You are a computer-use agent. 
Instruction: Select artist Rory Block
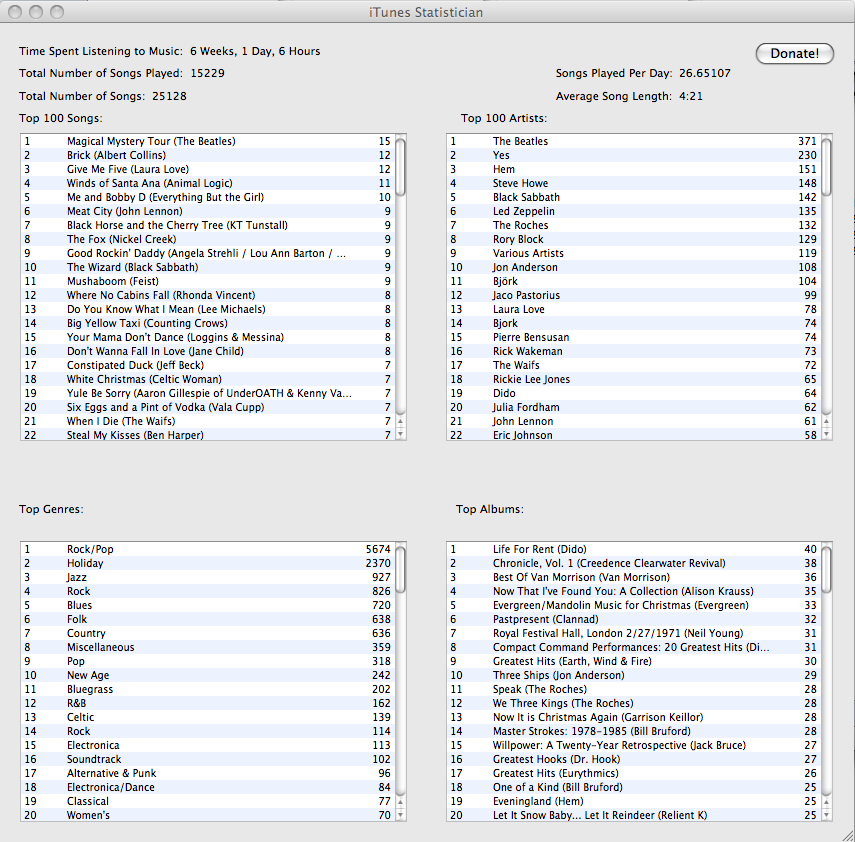click(634, 239)
